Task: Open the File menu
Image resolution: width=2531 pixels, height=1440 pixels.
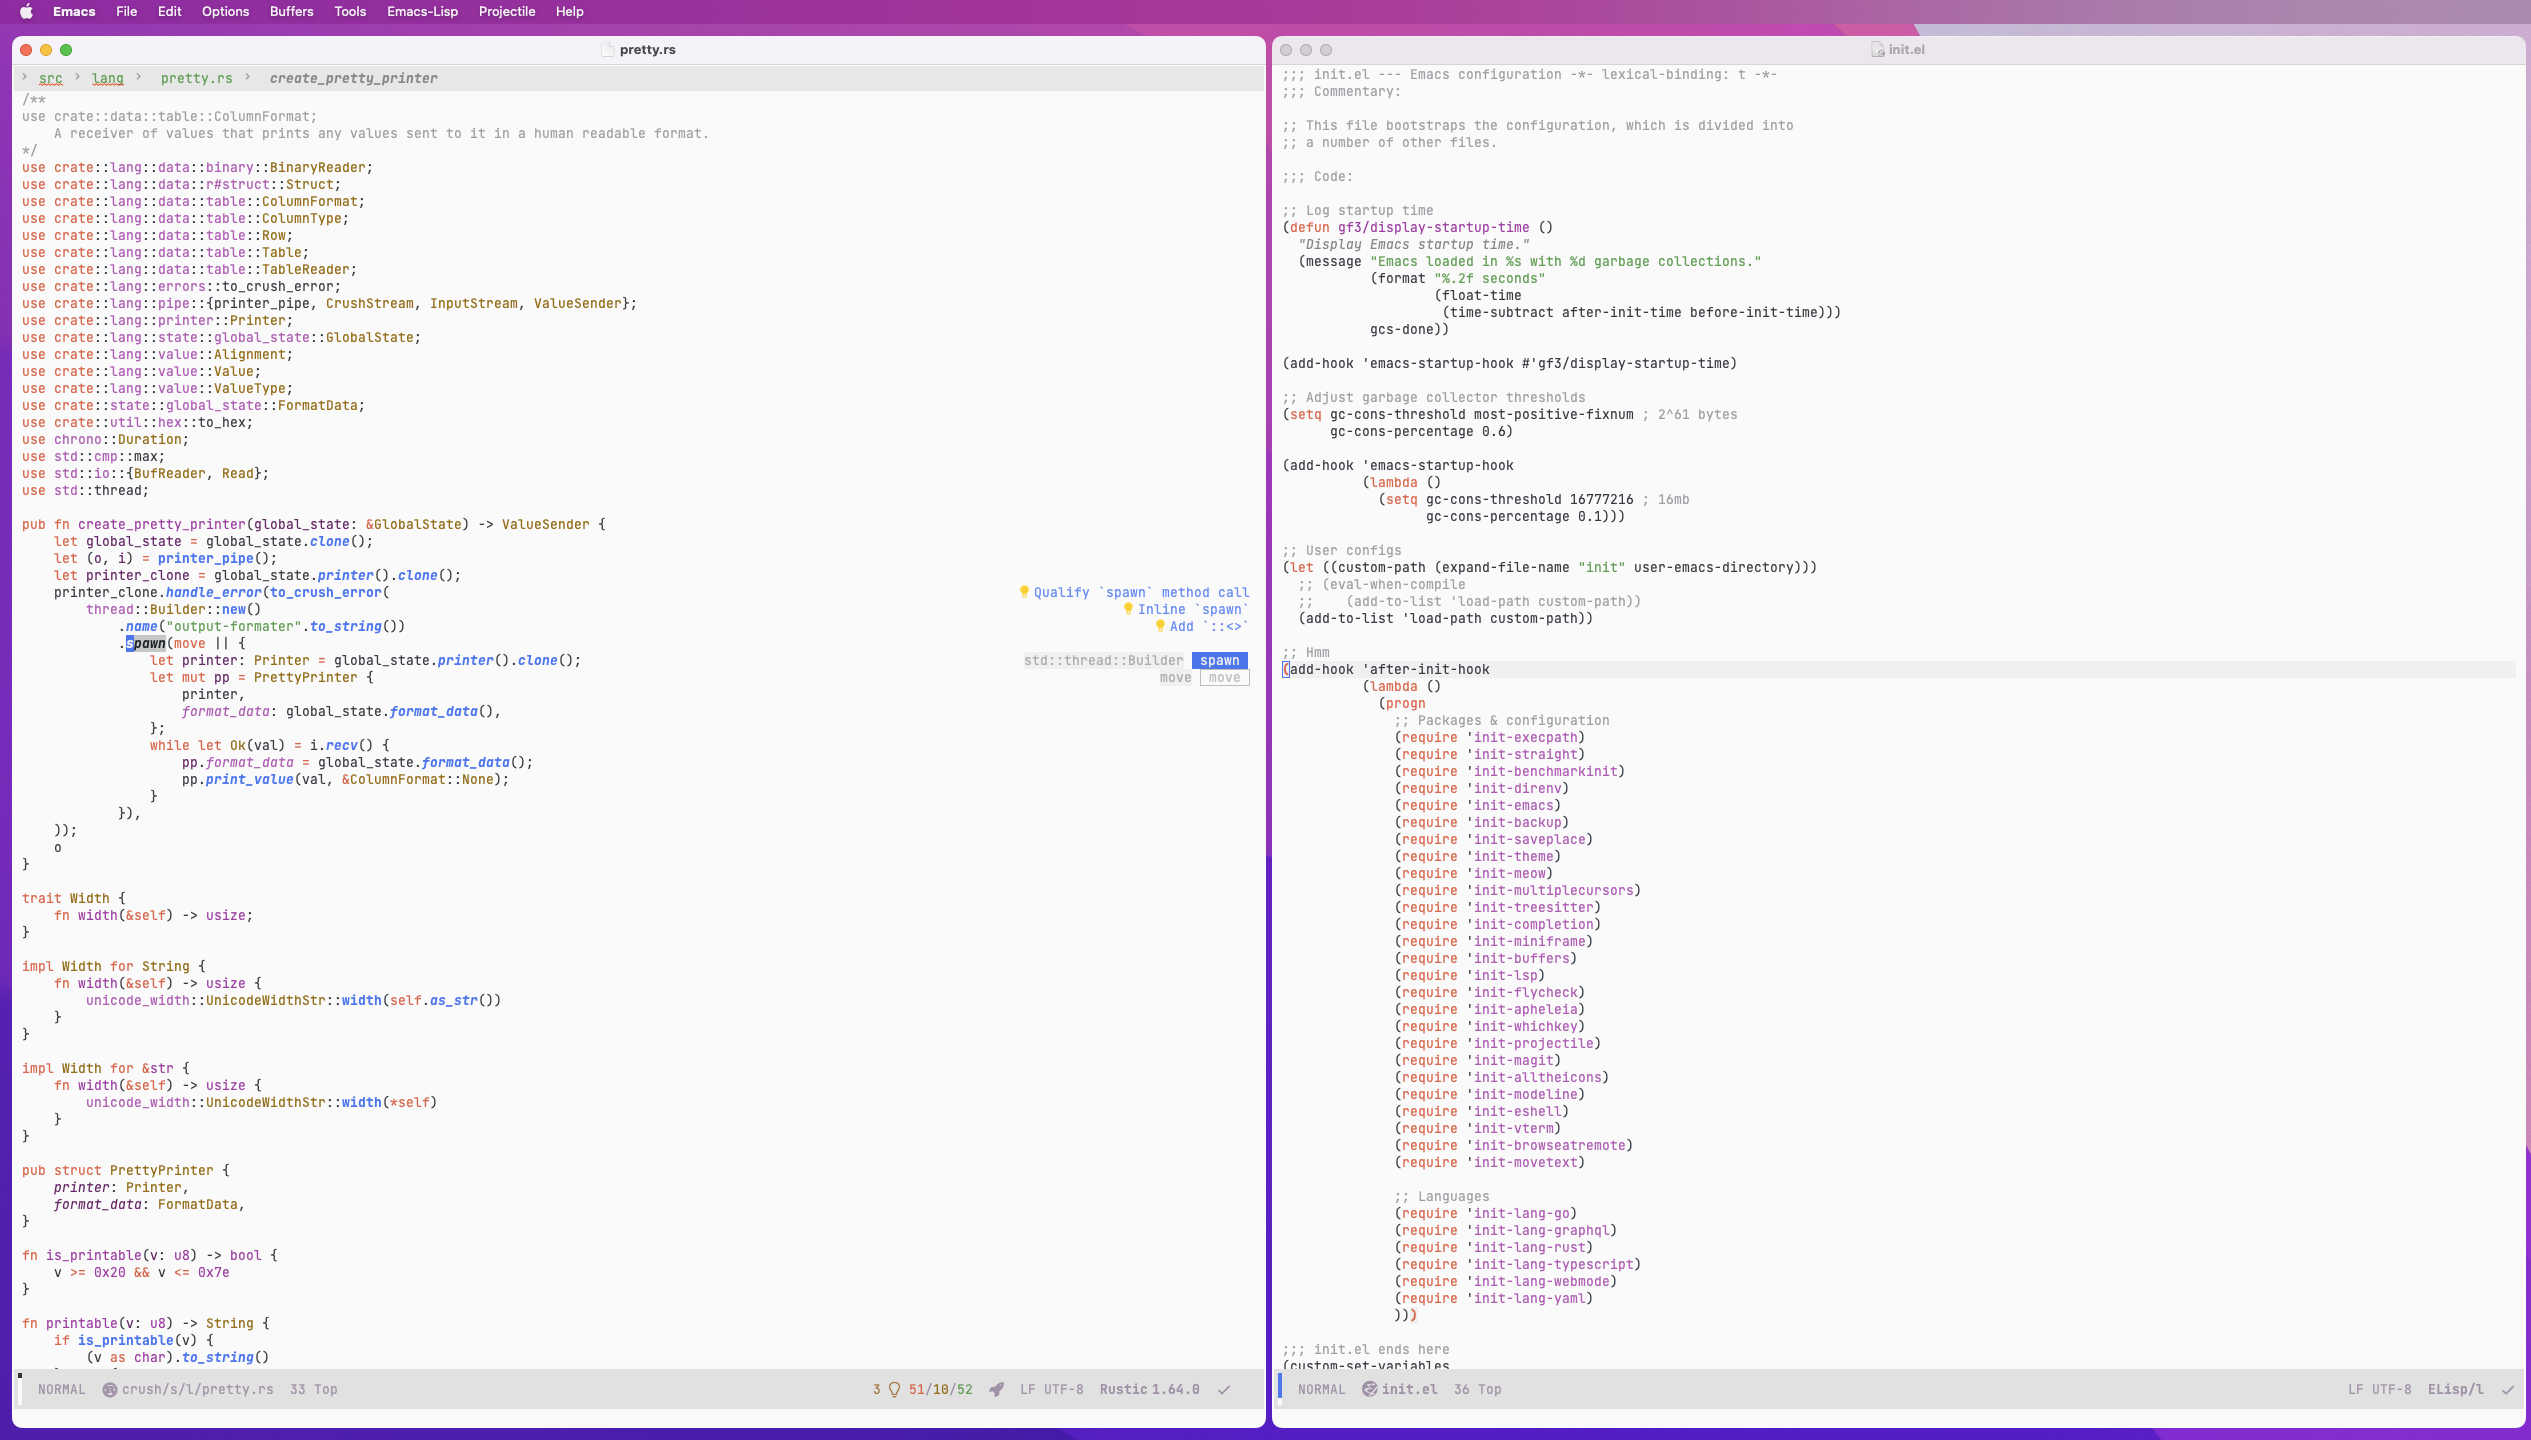Action: point(126,12)
